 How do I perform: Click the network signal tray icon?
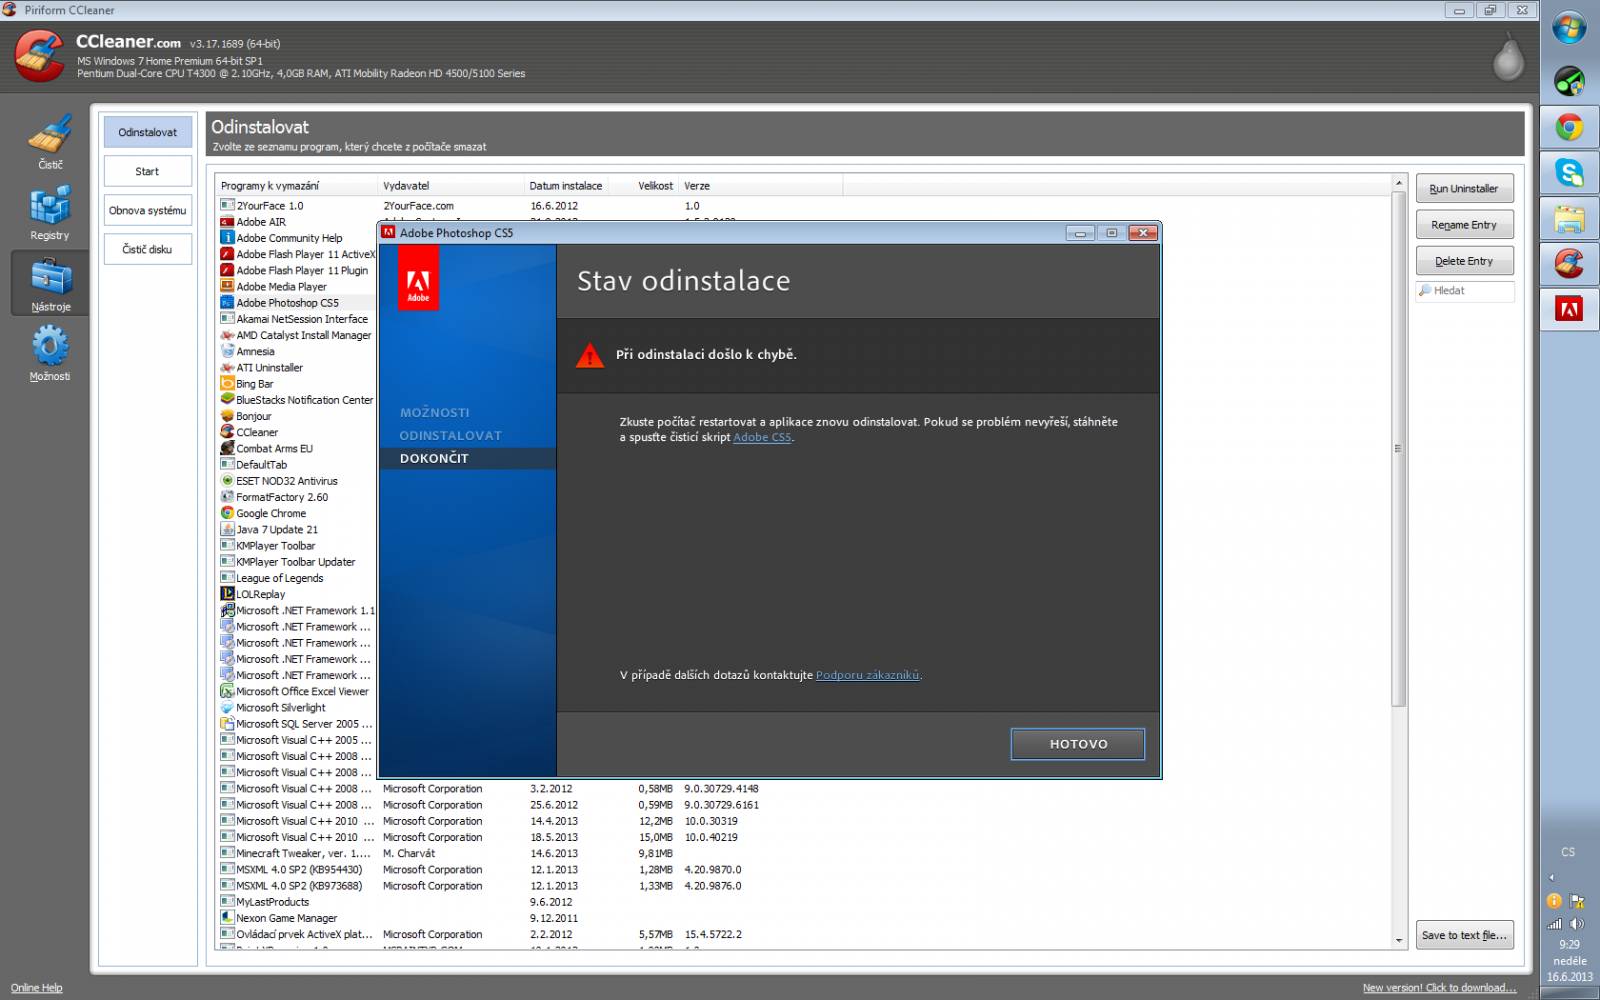tap(1555, 924)
